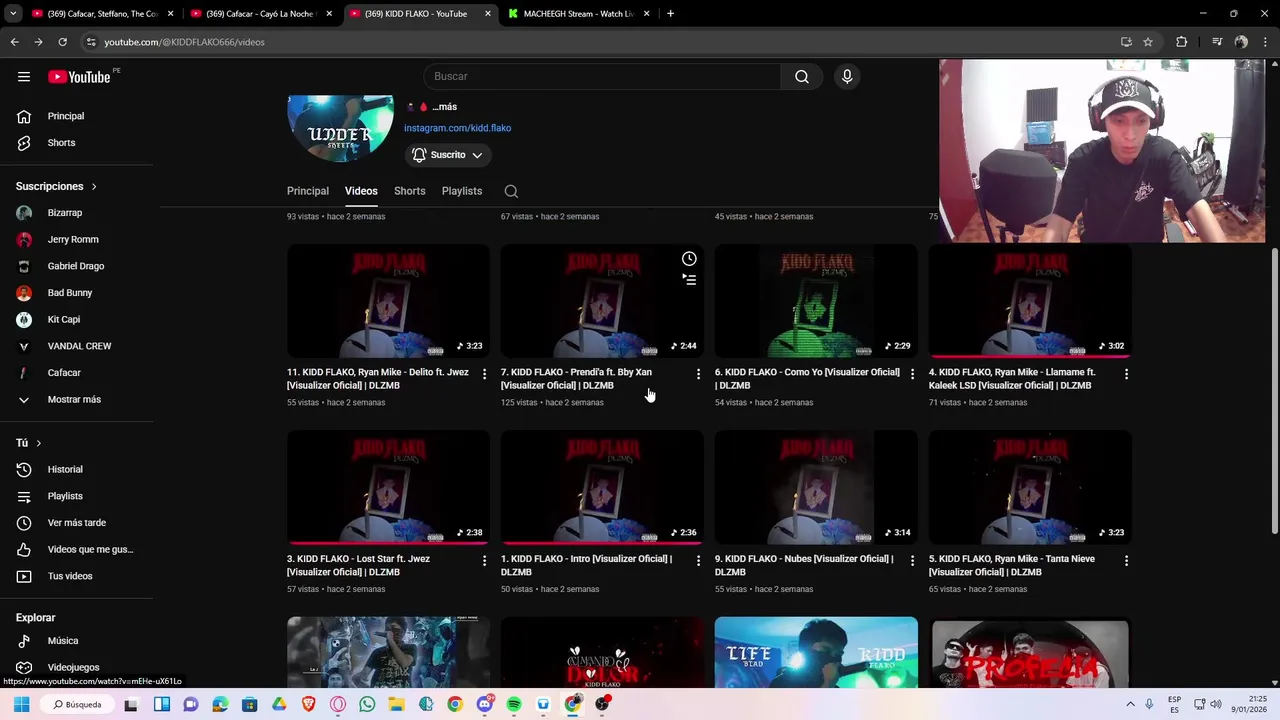Viewport: 1280px width, 720px height.
Task: Play the Nubes visualizer thumbnail
Action: 816,488
